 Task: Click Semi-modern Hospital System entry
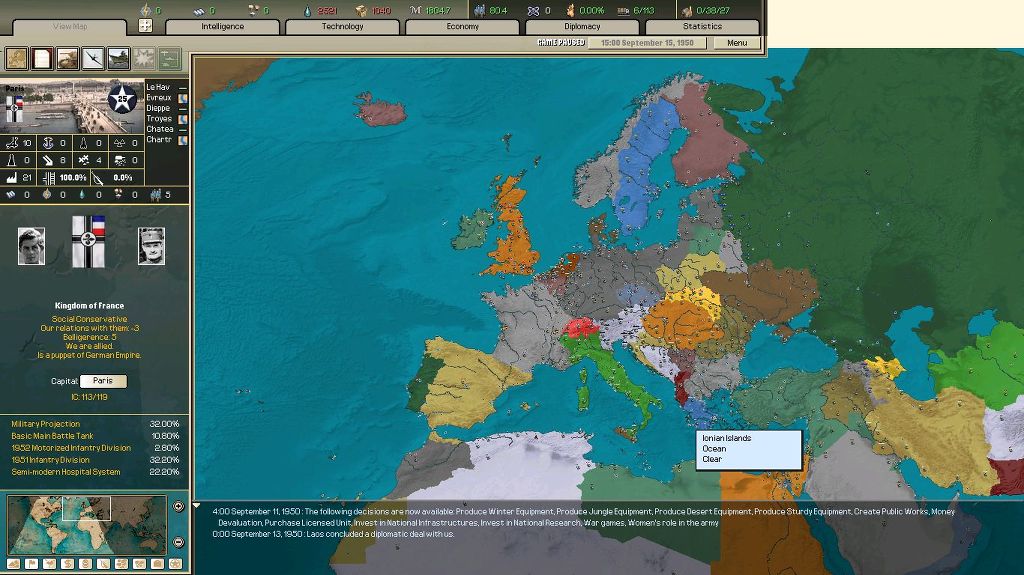(95, 472)
